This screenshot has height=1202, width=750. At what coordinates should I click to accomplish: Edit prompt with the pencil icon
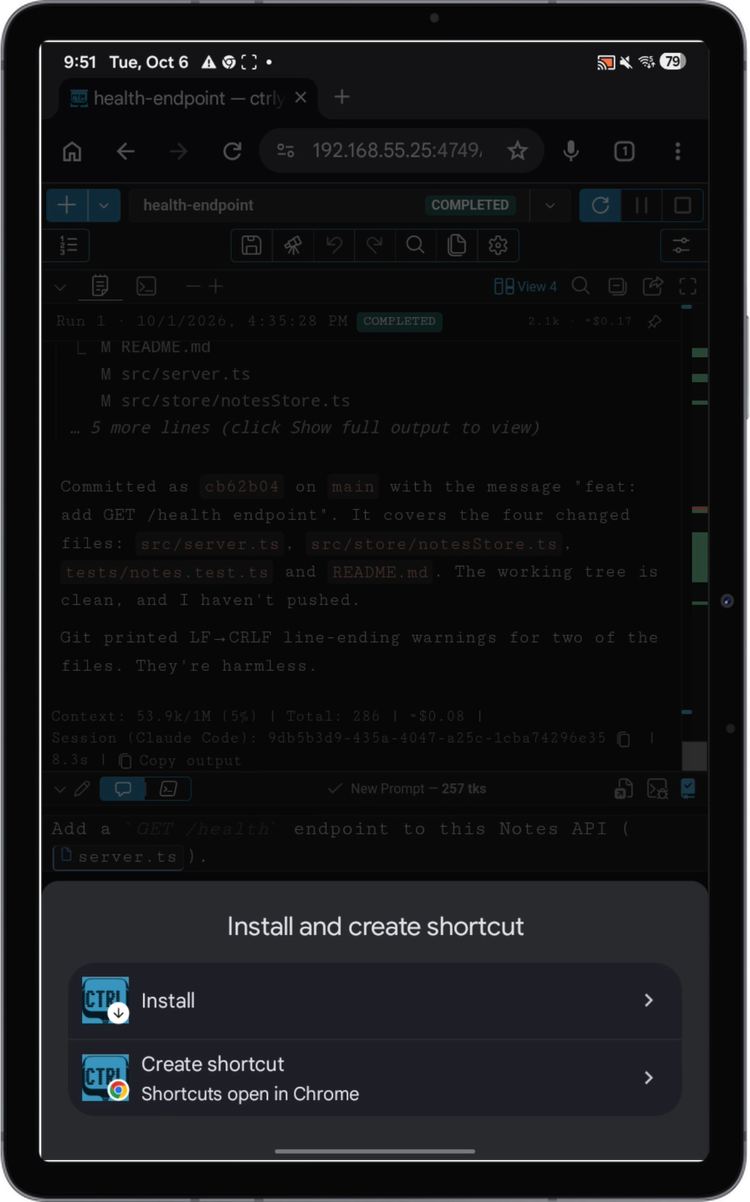click(82, 789)
